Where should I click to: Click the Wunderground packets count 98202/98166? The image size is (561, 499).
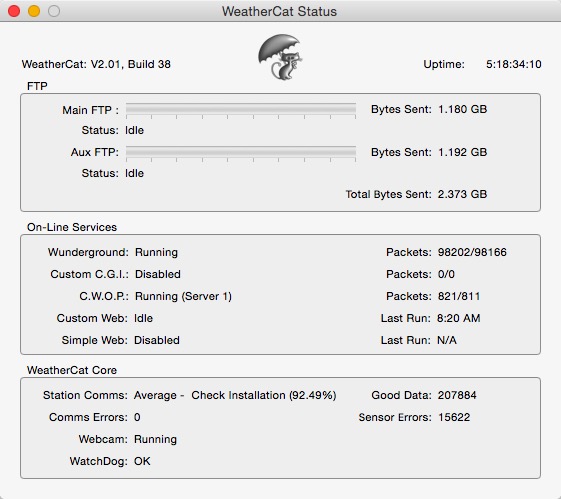472,253
